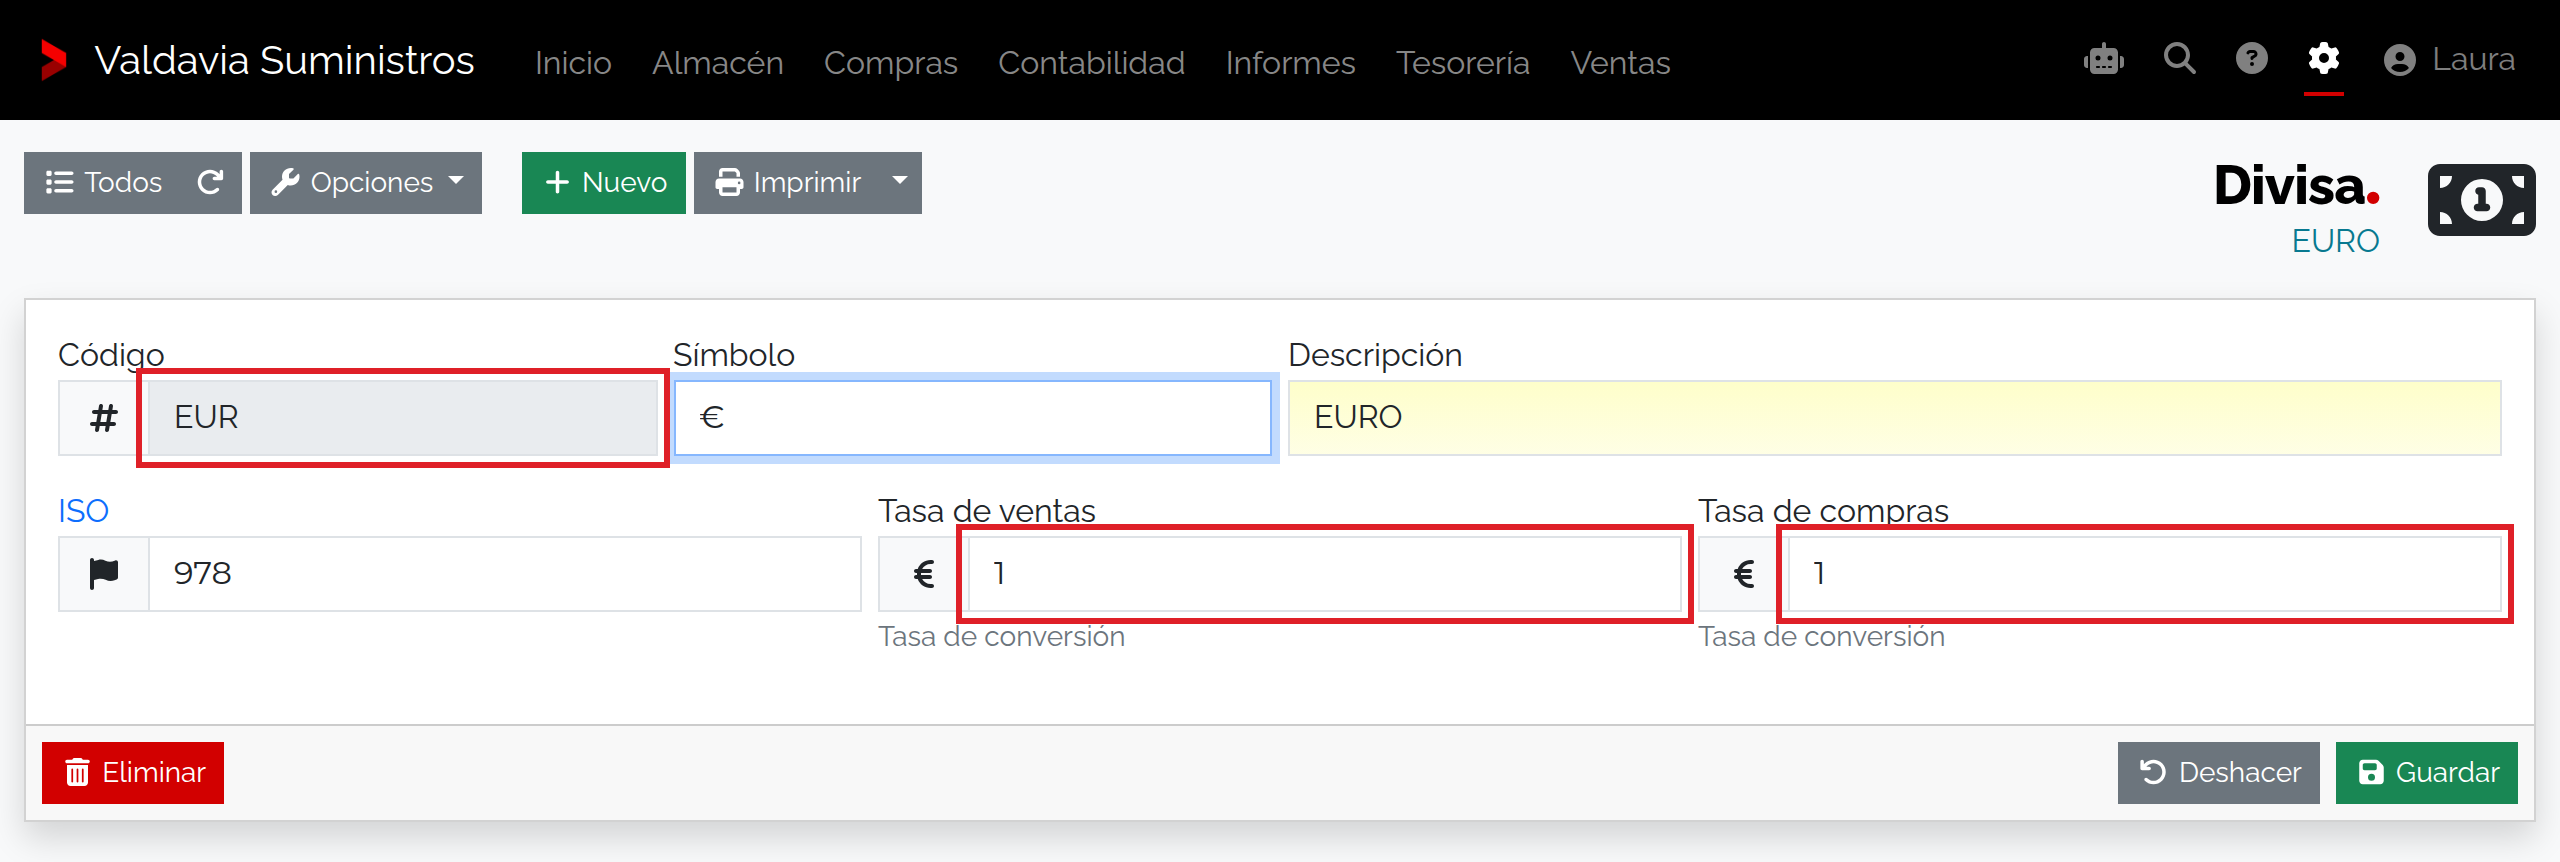Screen dimensions: 2560x862
Task: Click the EURO subtitle under Divisa
Action: (2336, 241)
